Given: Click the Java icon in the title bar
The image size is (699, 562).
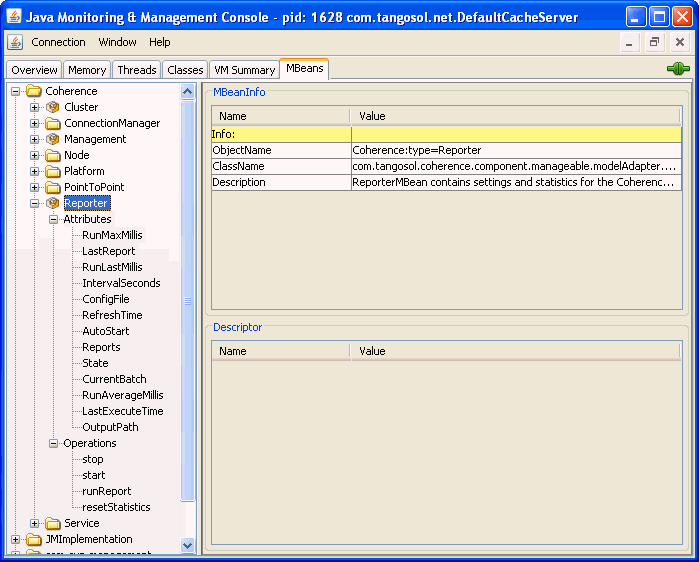Looking at the screenshot, I should [x=14, y=17].
